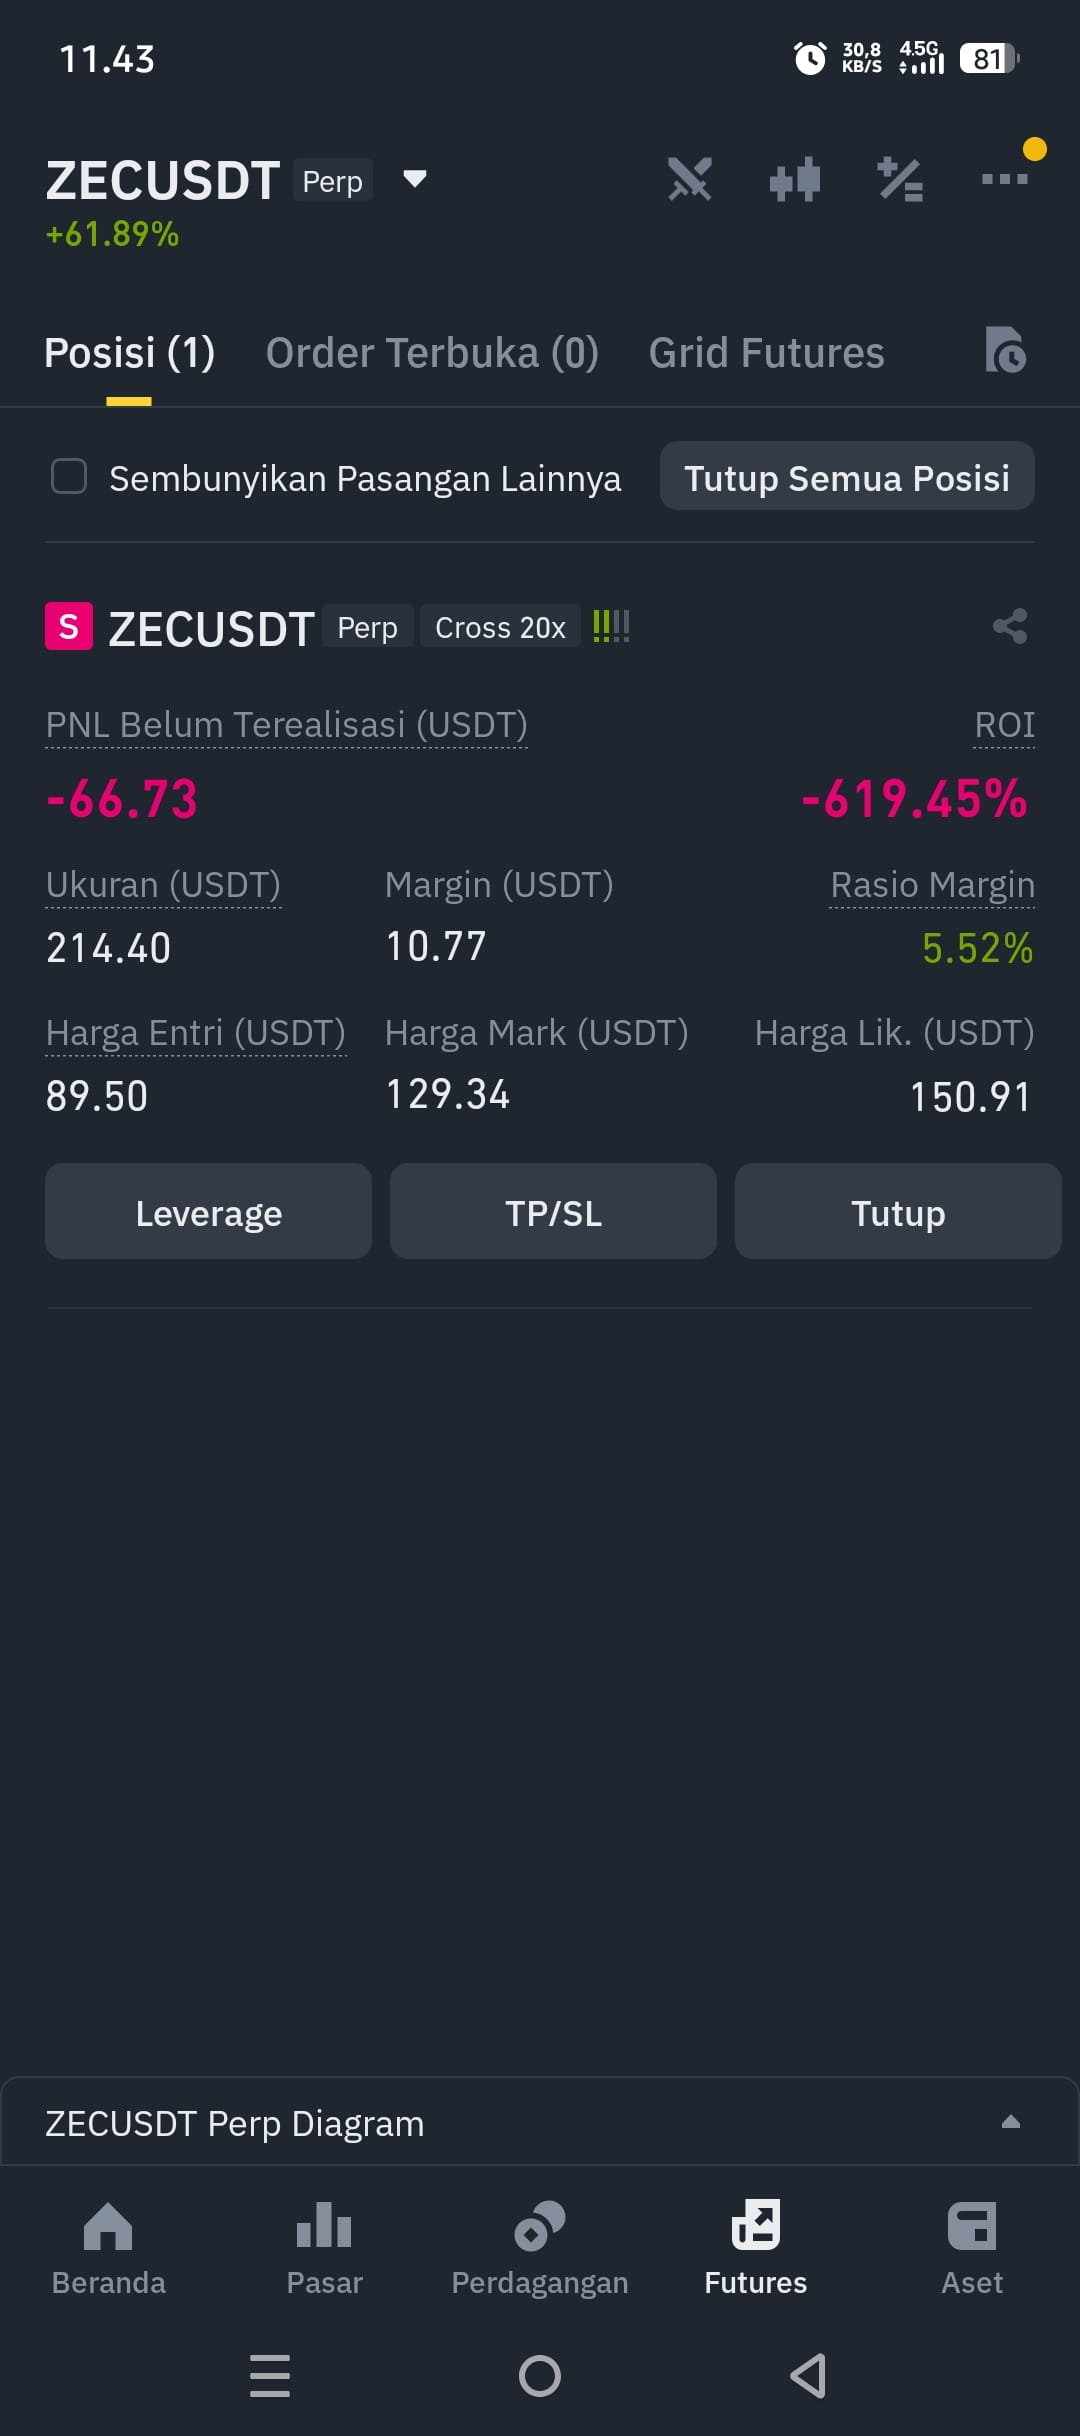The height and width of the screenshot is (2436, 1080).
Task: Tap the crossed swords battle icon
Action: (690, 180)
